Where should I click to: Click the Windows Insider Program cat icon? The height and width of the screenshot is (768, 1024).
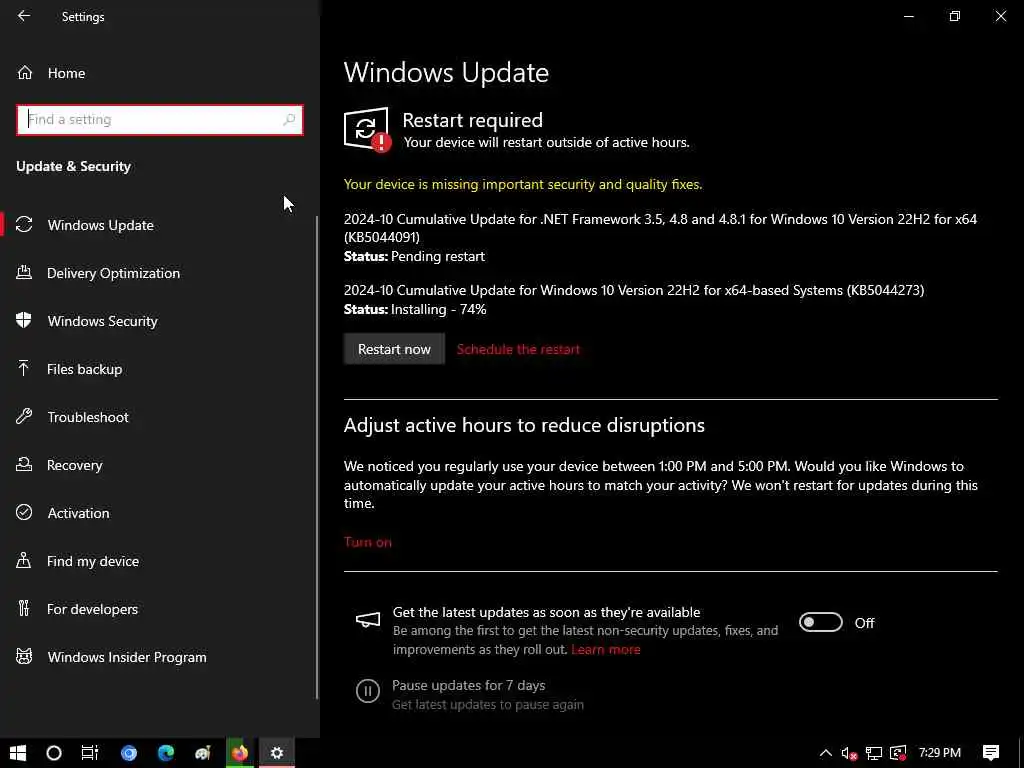24,656
